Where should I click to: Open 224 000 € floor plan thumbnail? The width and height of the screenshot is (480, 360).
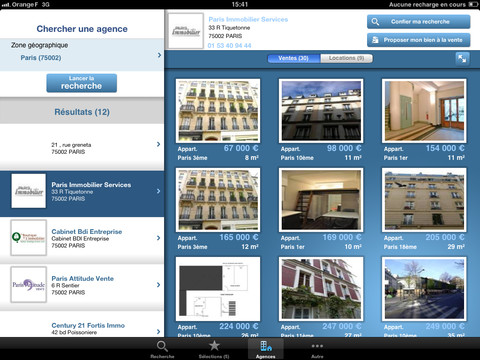point(218,289)
